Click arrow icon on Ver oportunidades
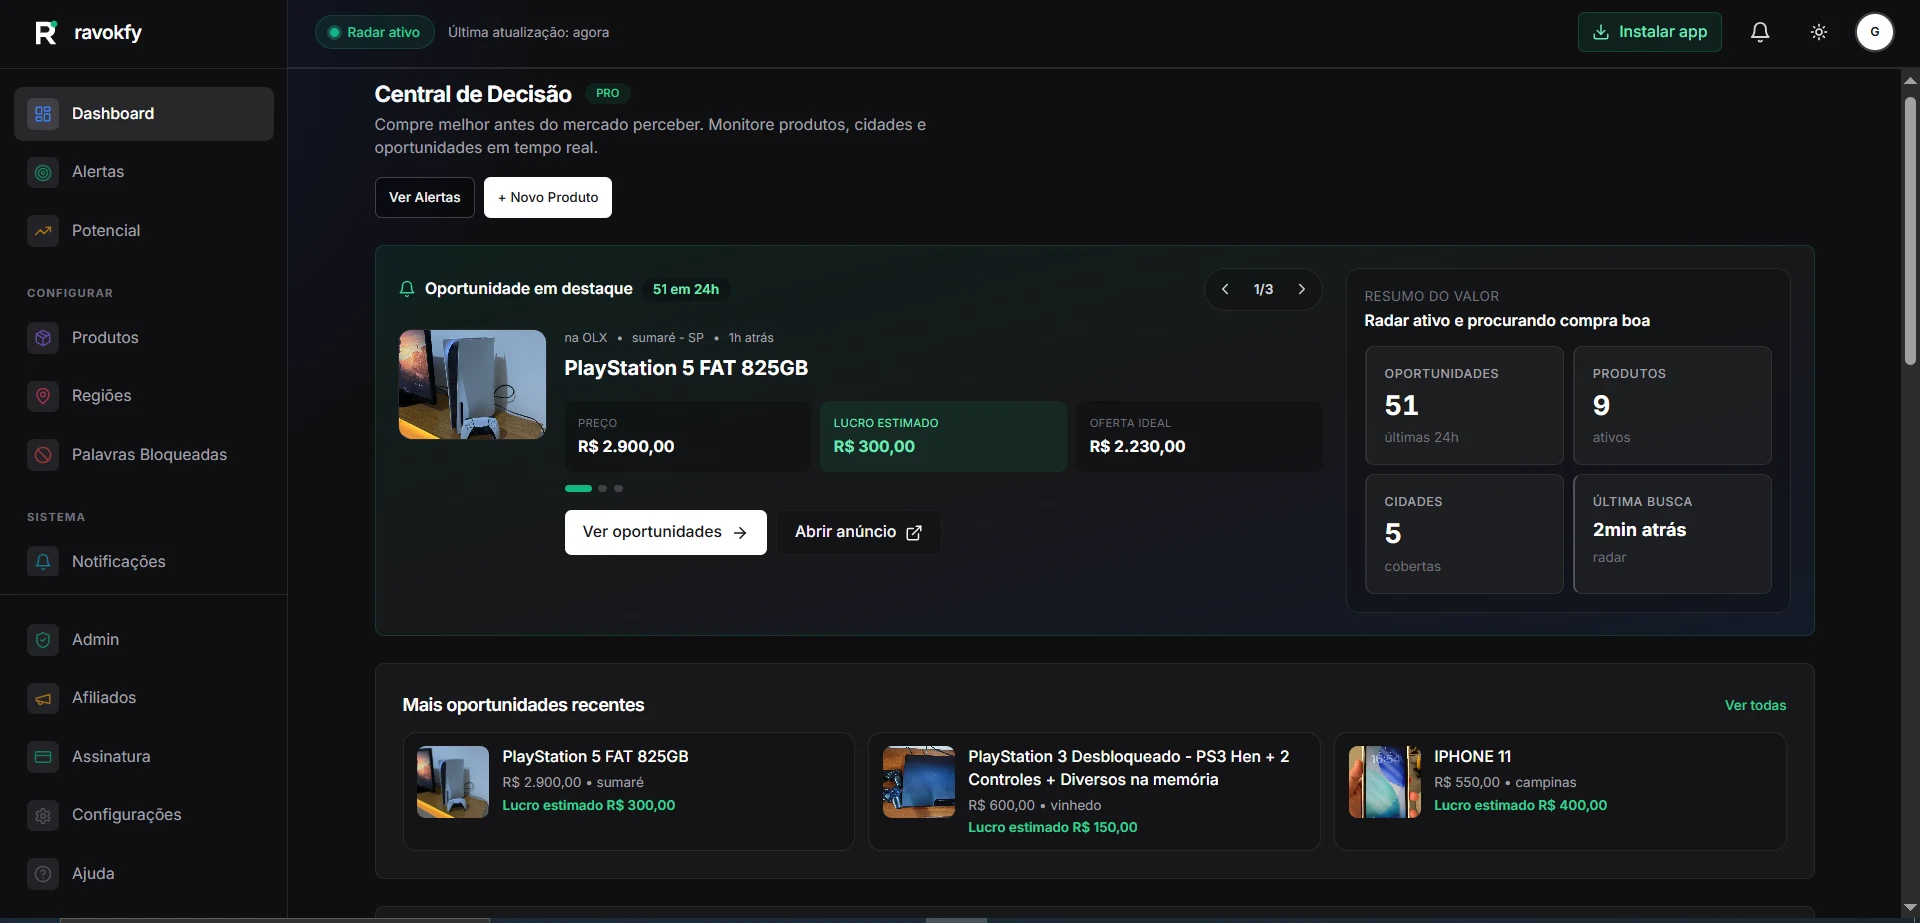 point(740,533)
